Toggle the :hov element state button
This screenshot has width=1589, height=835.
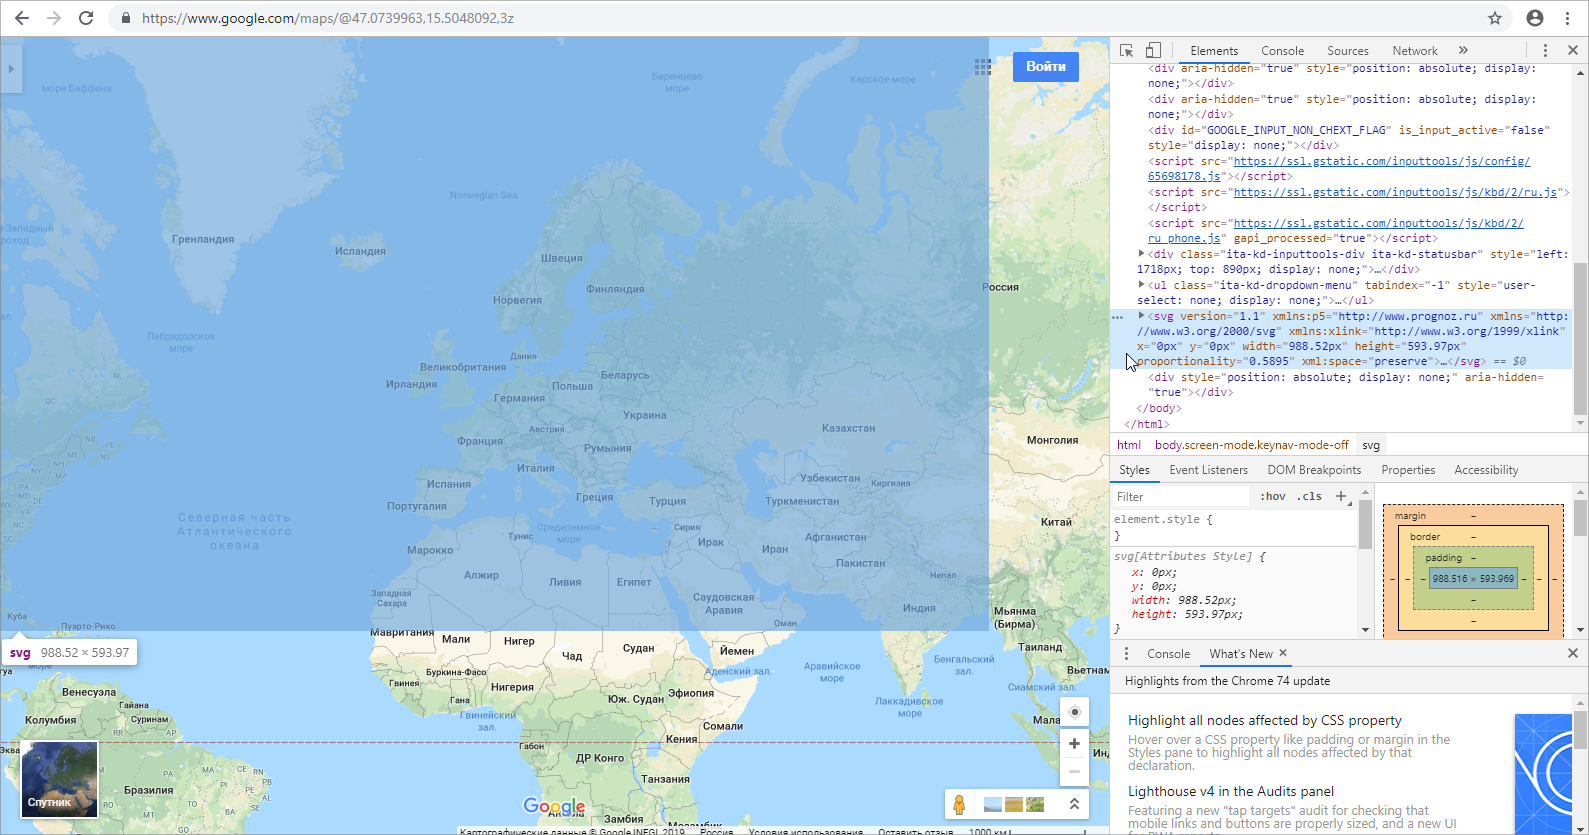pos(1273,496)
